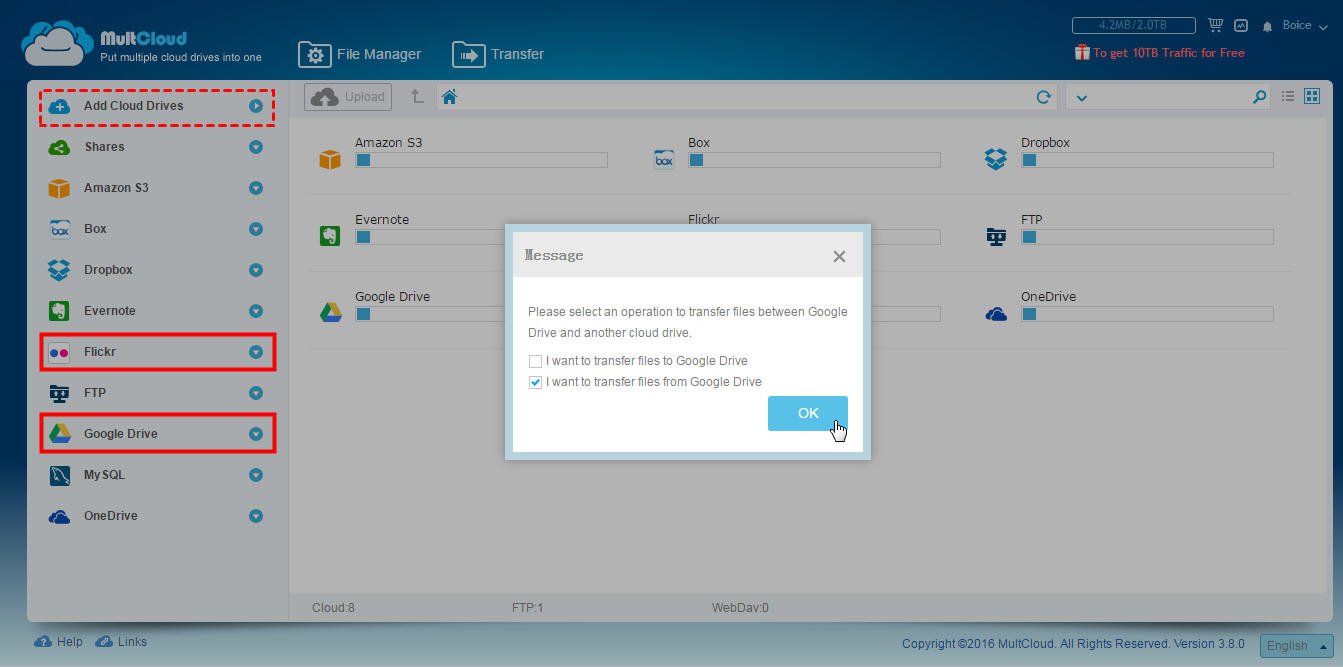Image resolution: width=1343 pixels, height=667 pixels.
Task: Expand the Dropbox sidebar arrow
Action: coord(256,270)
